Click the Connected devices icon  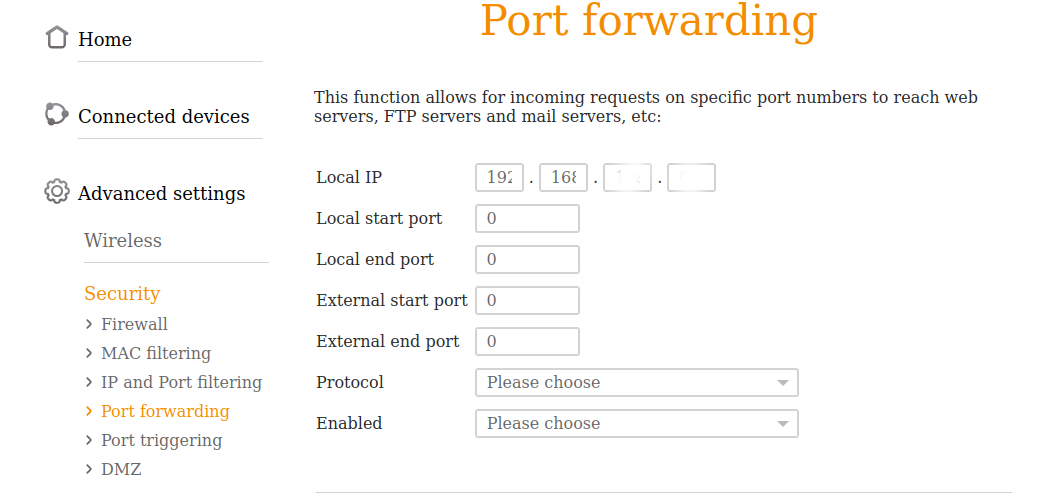(x=57, y=115)
